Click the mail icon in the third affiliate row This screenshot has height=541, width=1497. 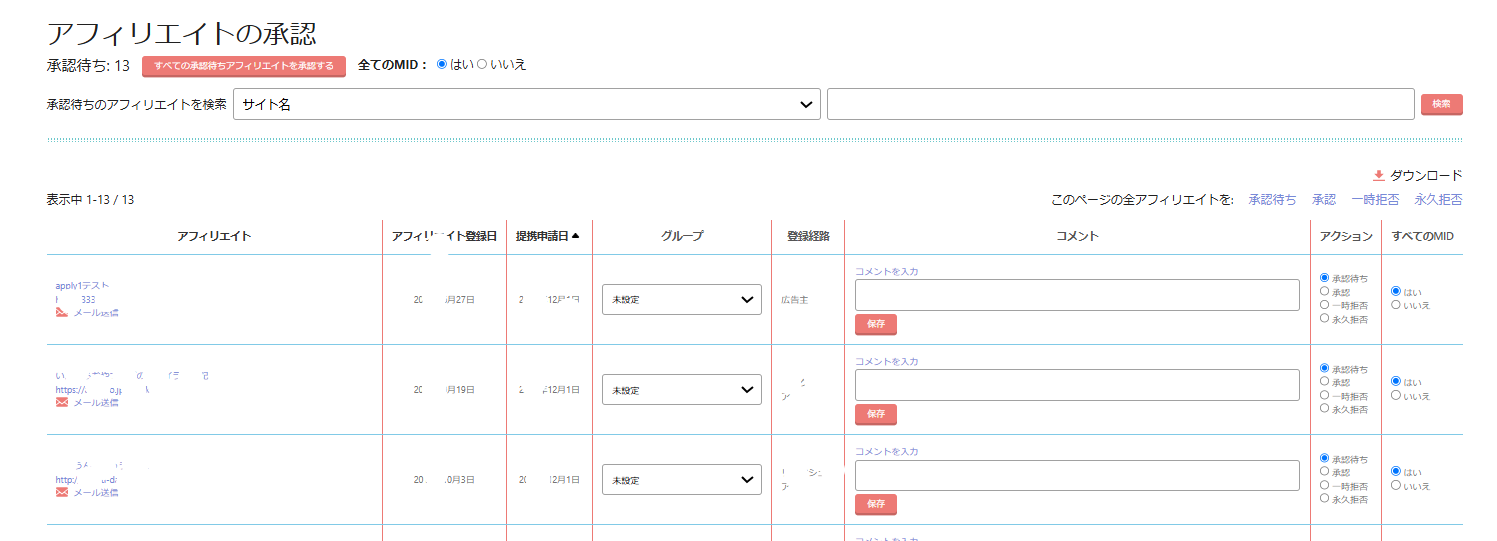click(x=62, y=492)
